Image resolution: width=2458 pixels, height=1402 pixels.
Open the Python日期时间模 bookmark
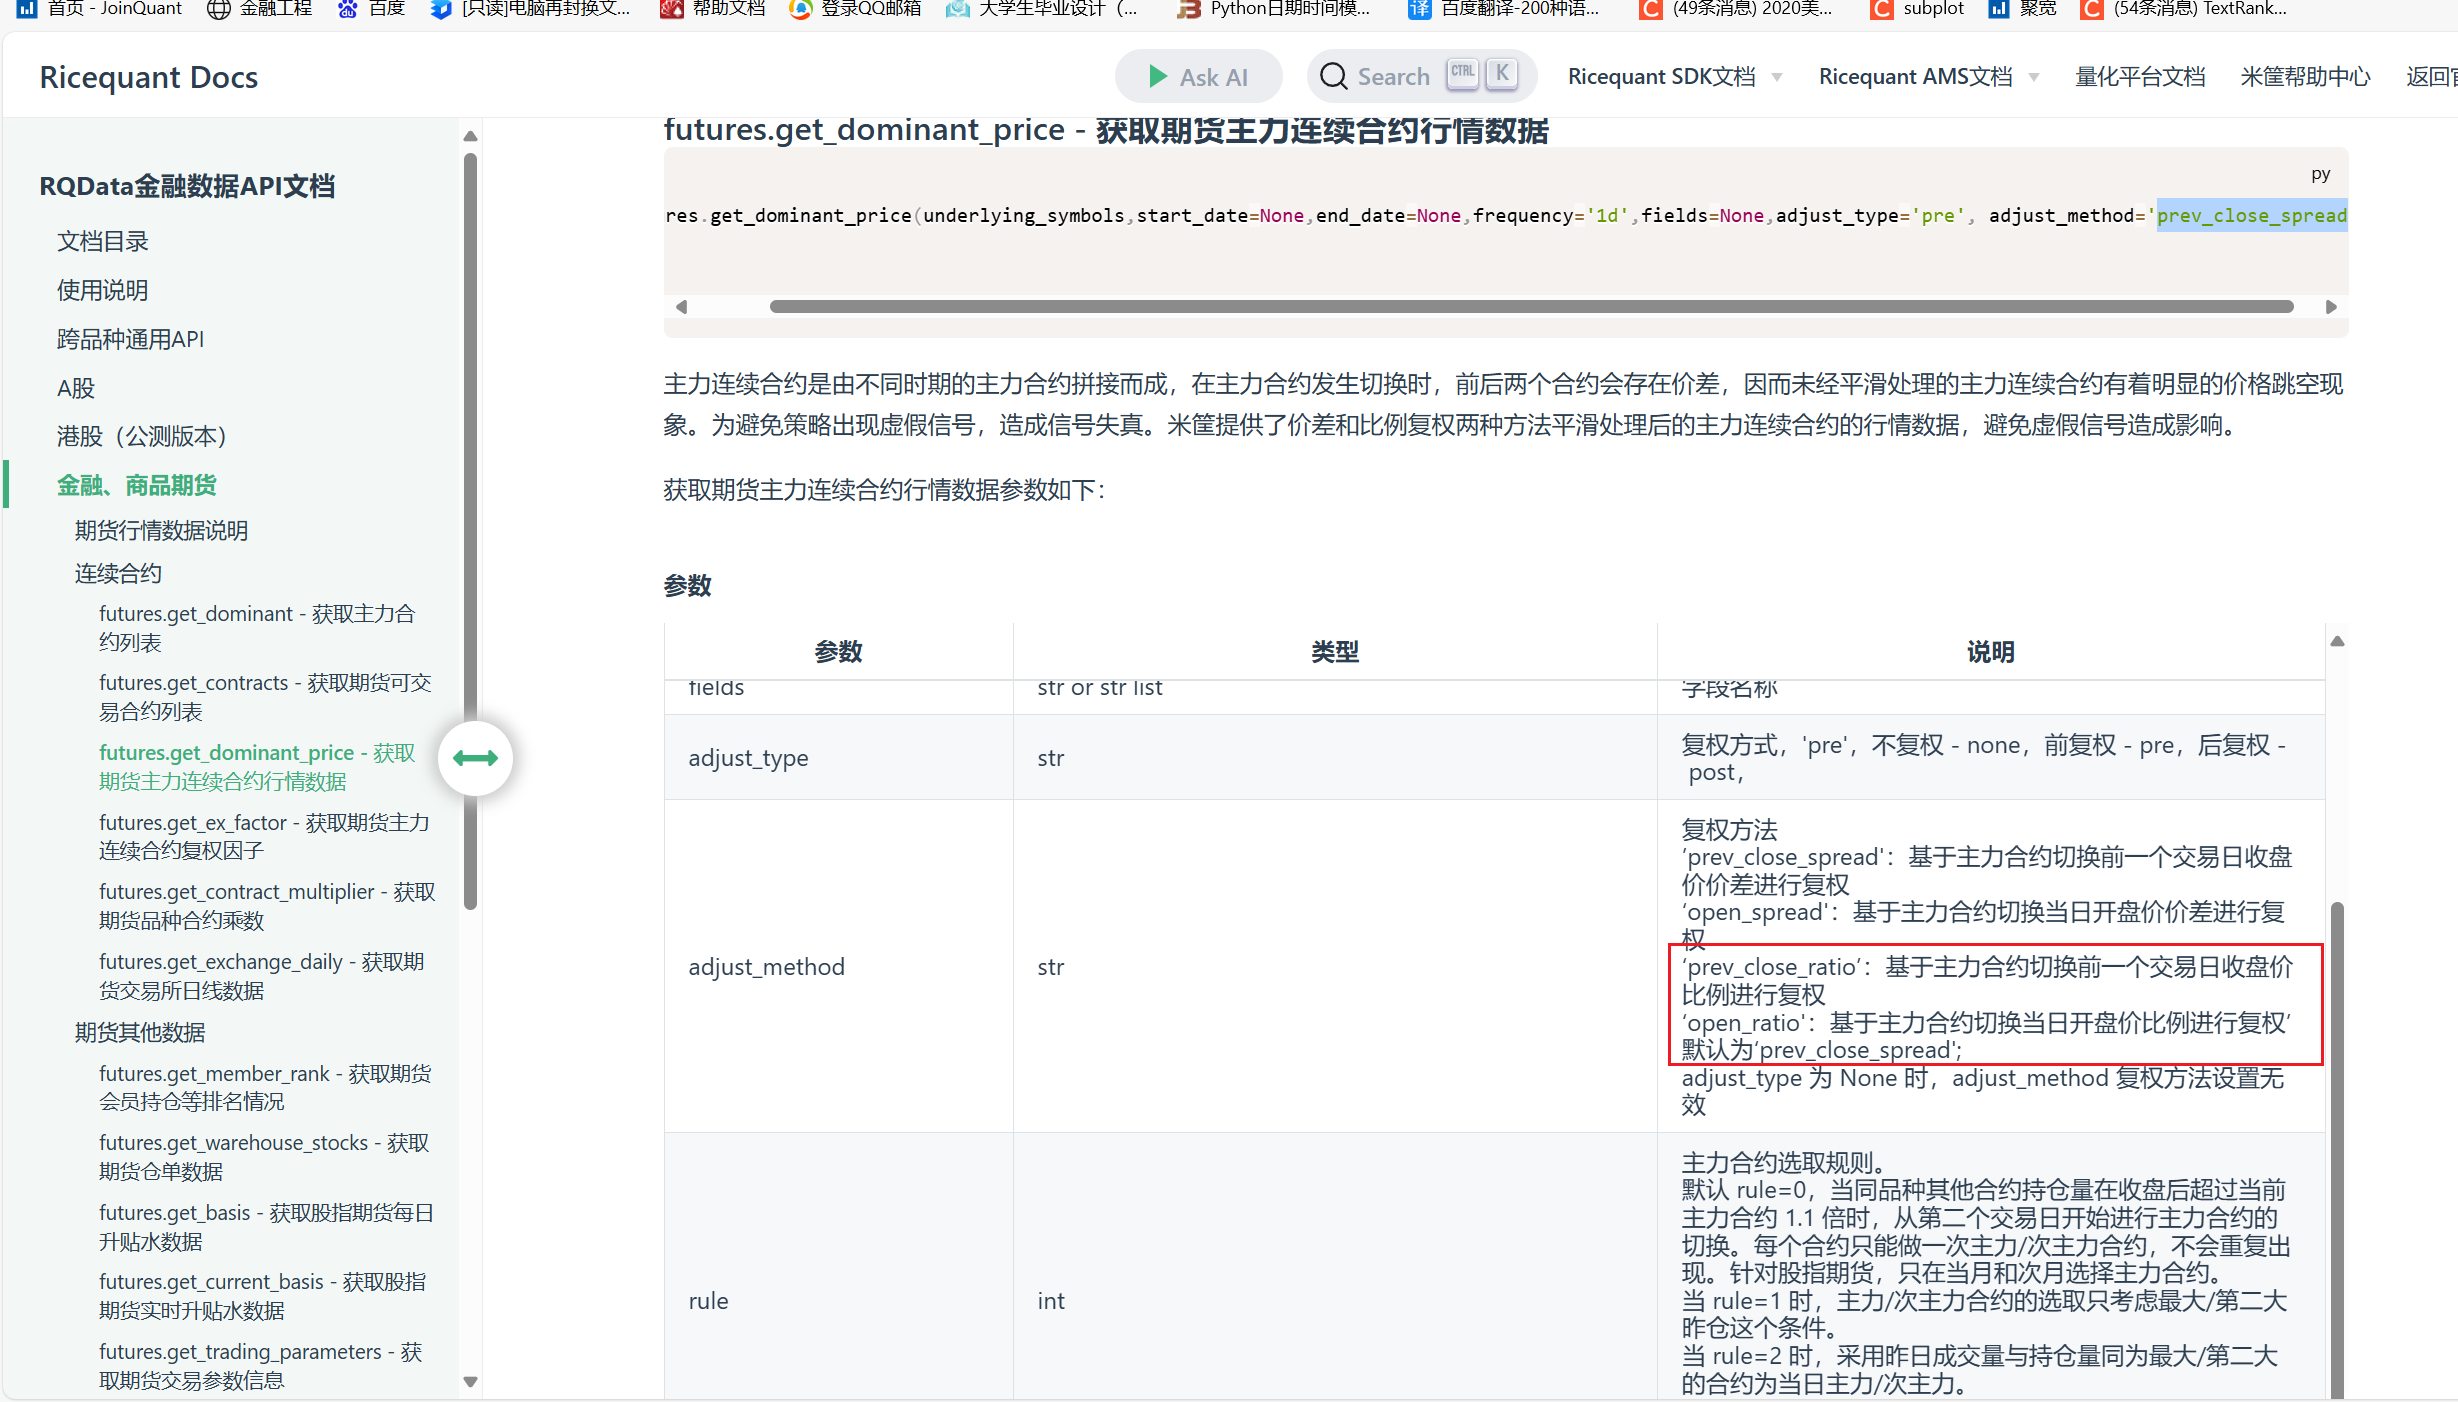tap(1274, 9)
